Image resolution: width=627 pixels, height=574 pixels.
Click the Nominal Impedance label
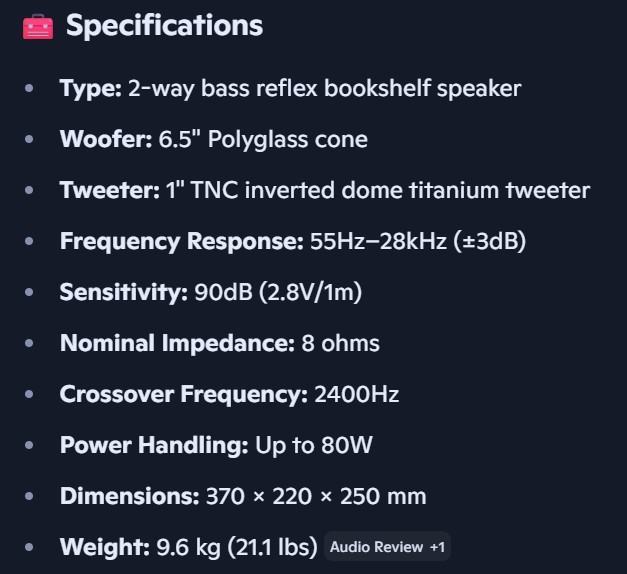[x=177, y=343]
